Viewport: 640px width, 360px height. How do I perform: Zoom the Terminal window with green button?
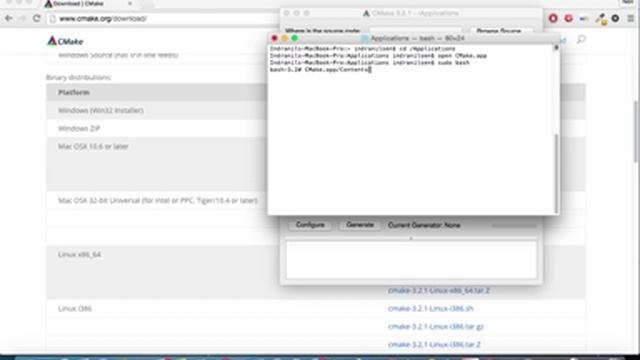pyautogui.click(x=294, y=38)
